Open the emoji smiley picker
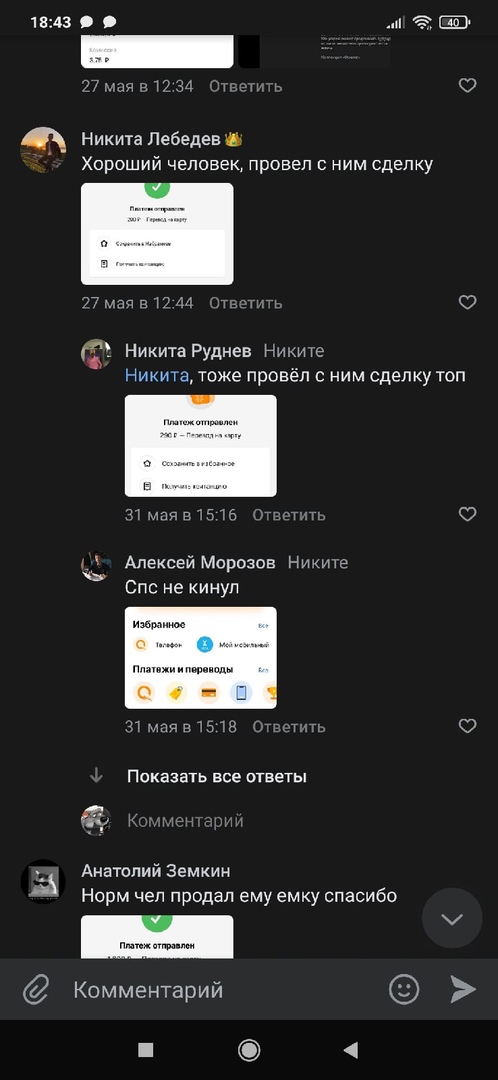Image resolution: width=498 pixels, height=1080 pixels. tap(404, 990)
